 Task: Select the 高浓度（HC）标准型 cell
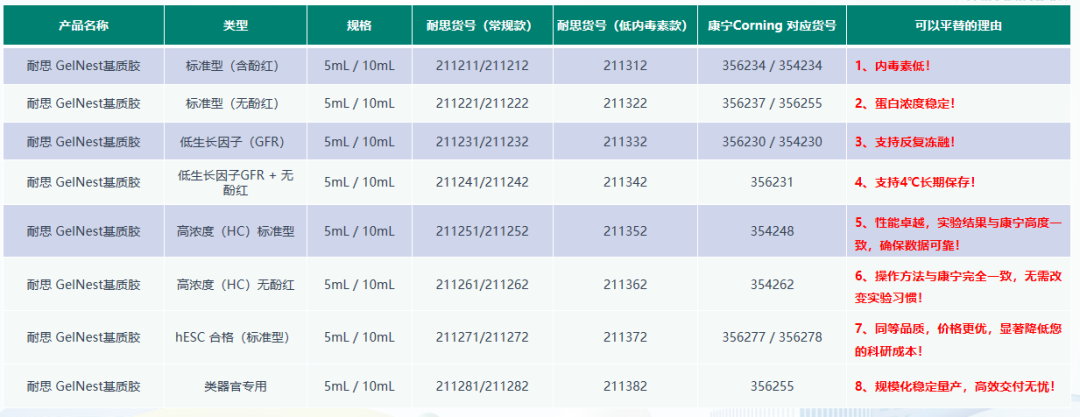pos(236,232)
